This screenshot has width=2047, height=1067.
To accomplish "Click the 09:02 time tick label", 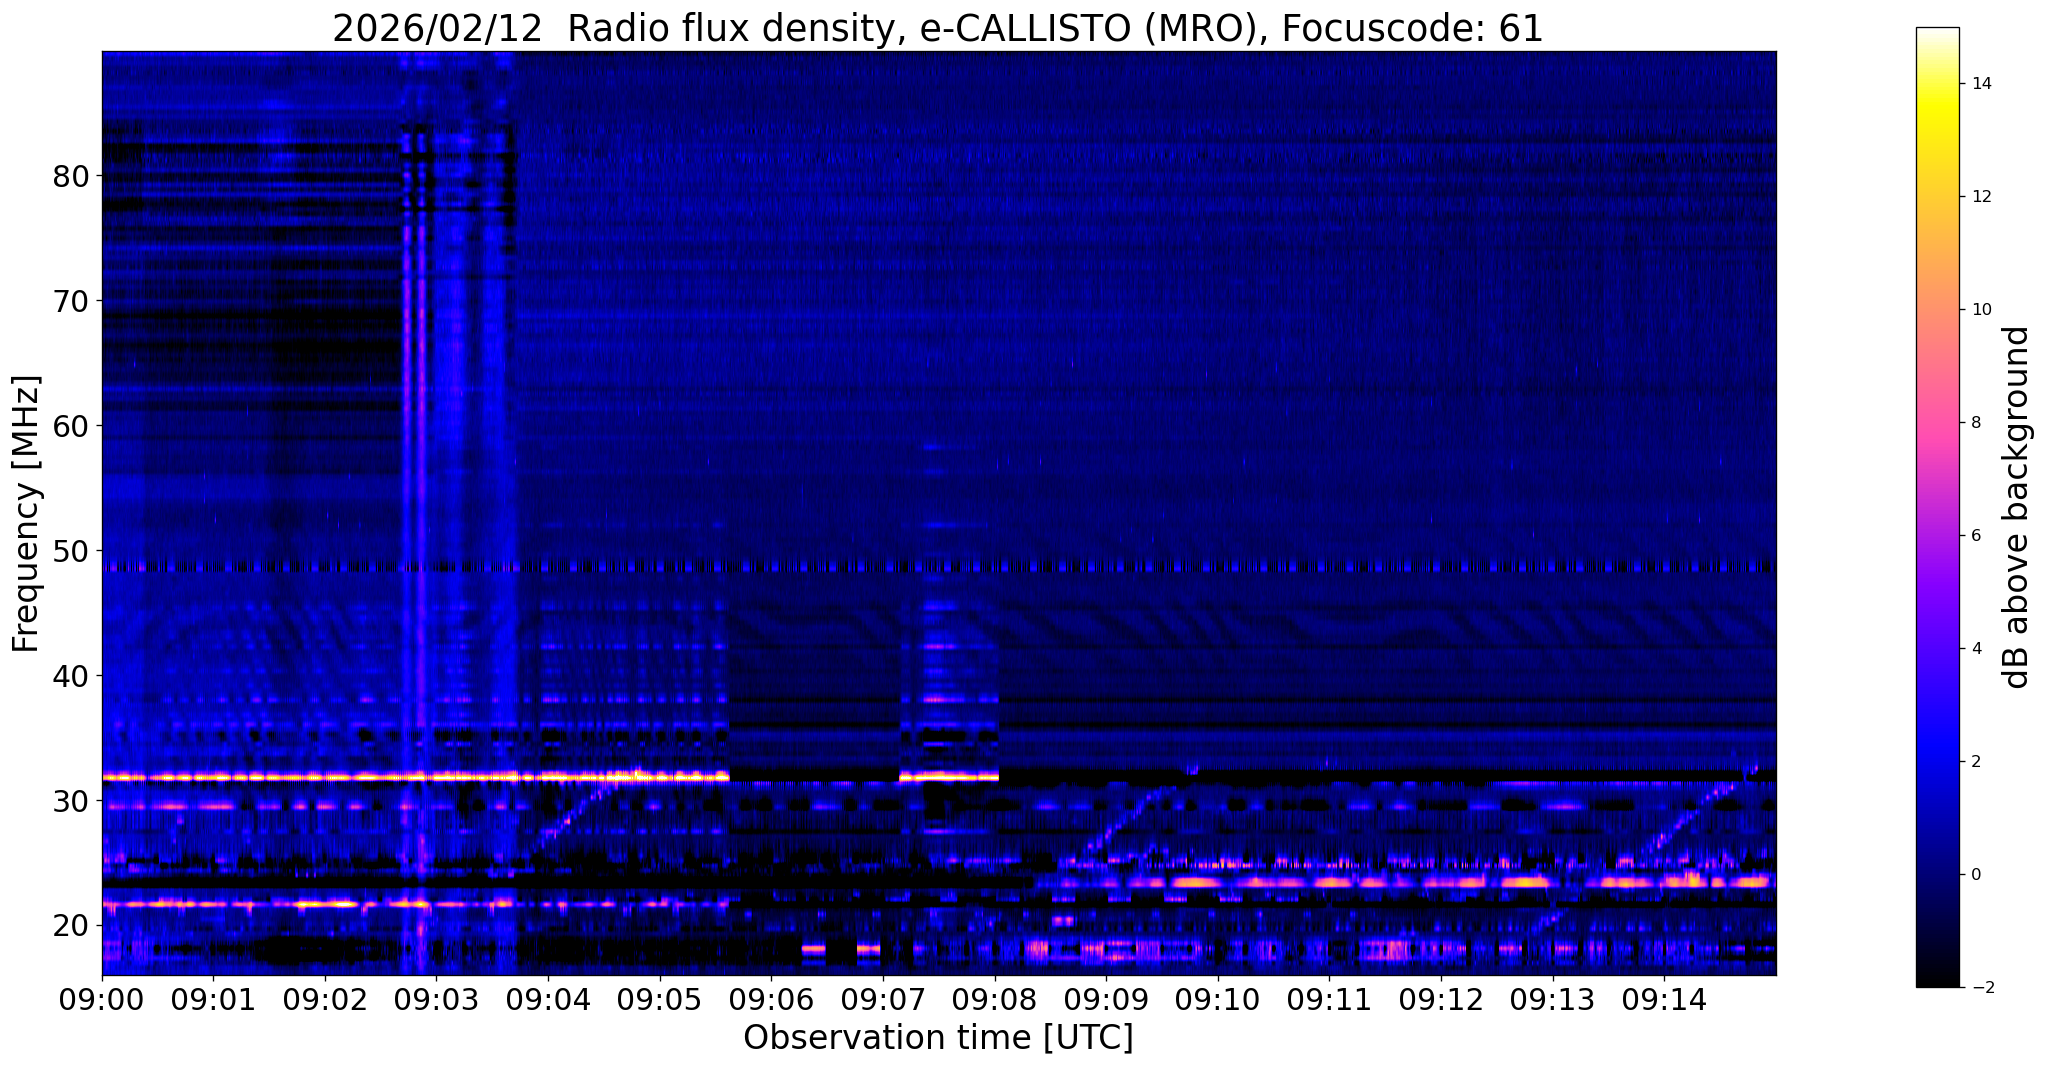I will (x=325, y=1000).
